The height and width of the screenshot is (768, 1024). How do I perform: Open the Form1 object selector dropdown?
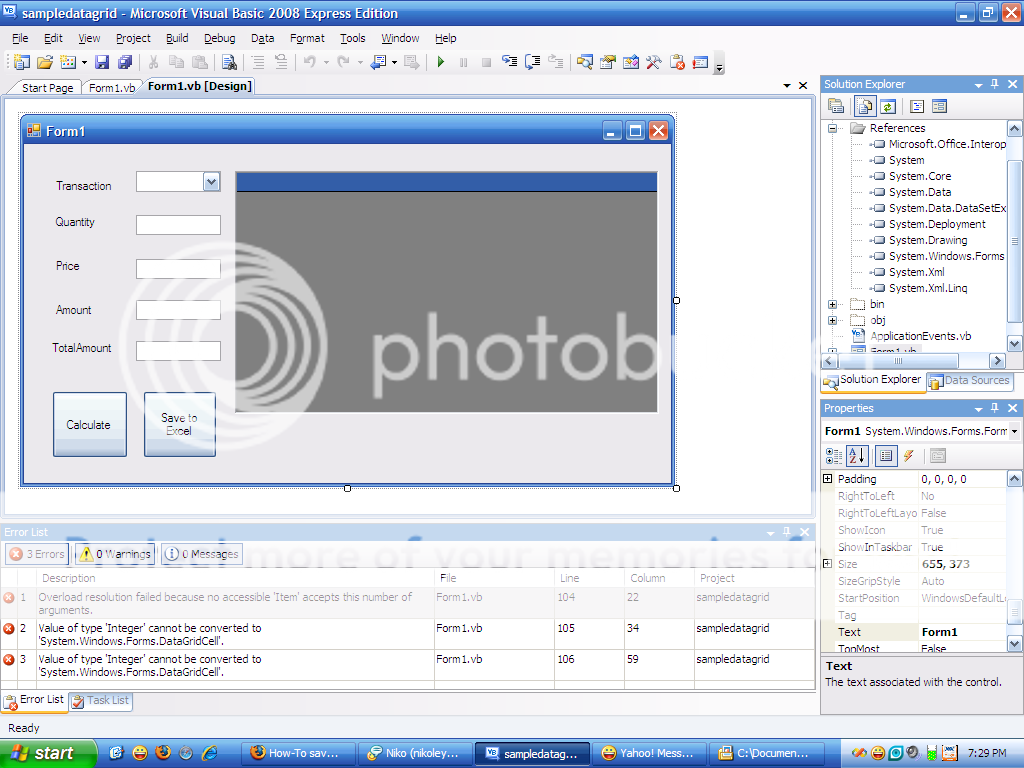pos(1014,431)
